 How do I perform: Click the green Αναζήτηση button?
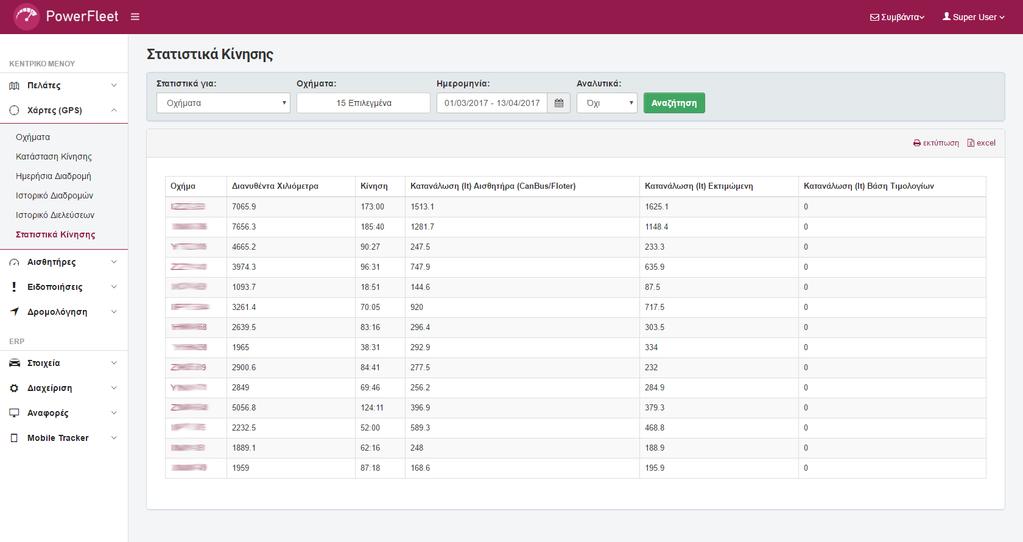674,103
